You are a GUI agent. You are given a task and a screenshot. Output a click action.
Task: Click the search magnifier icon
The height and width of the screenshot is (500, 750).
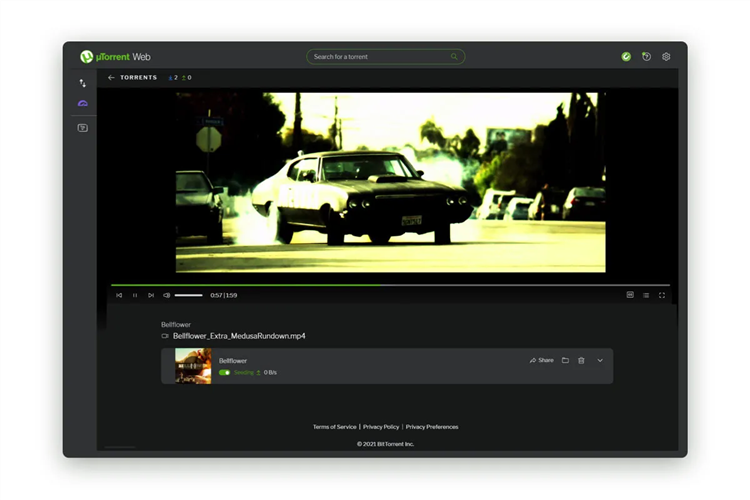tap(454, 56)
